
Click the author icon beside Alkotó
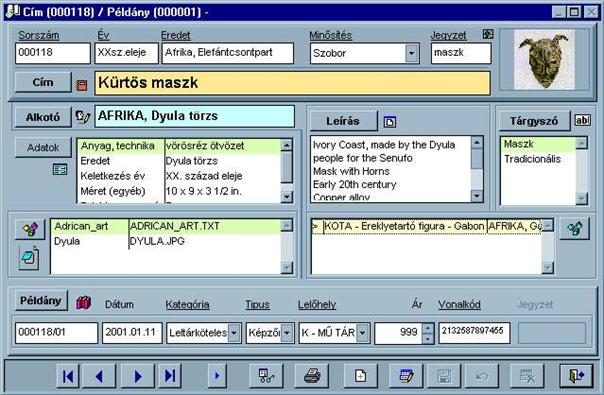pyautogui.click(x=82, y=116)
